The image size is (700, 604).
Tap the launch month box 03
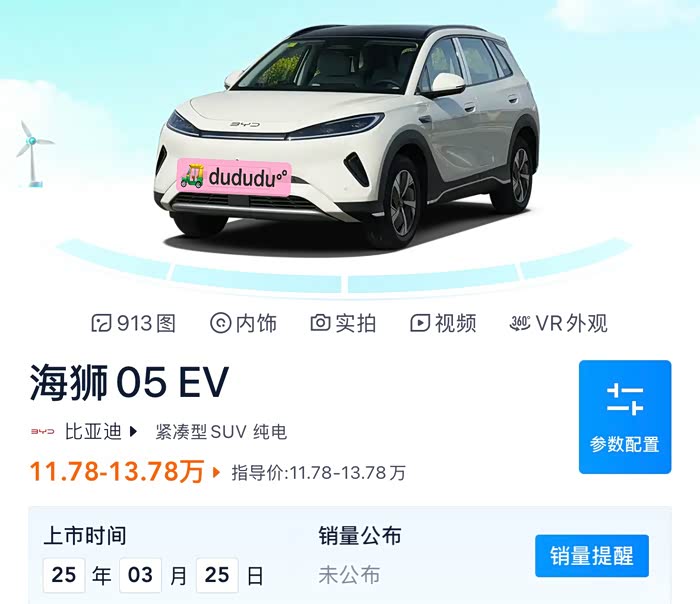pos(140,575)
